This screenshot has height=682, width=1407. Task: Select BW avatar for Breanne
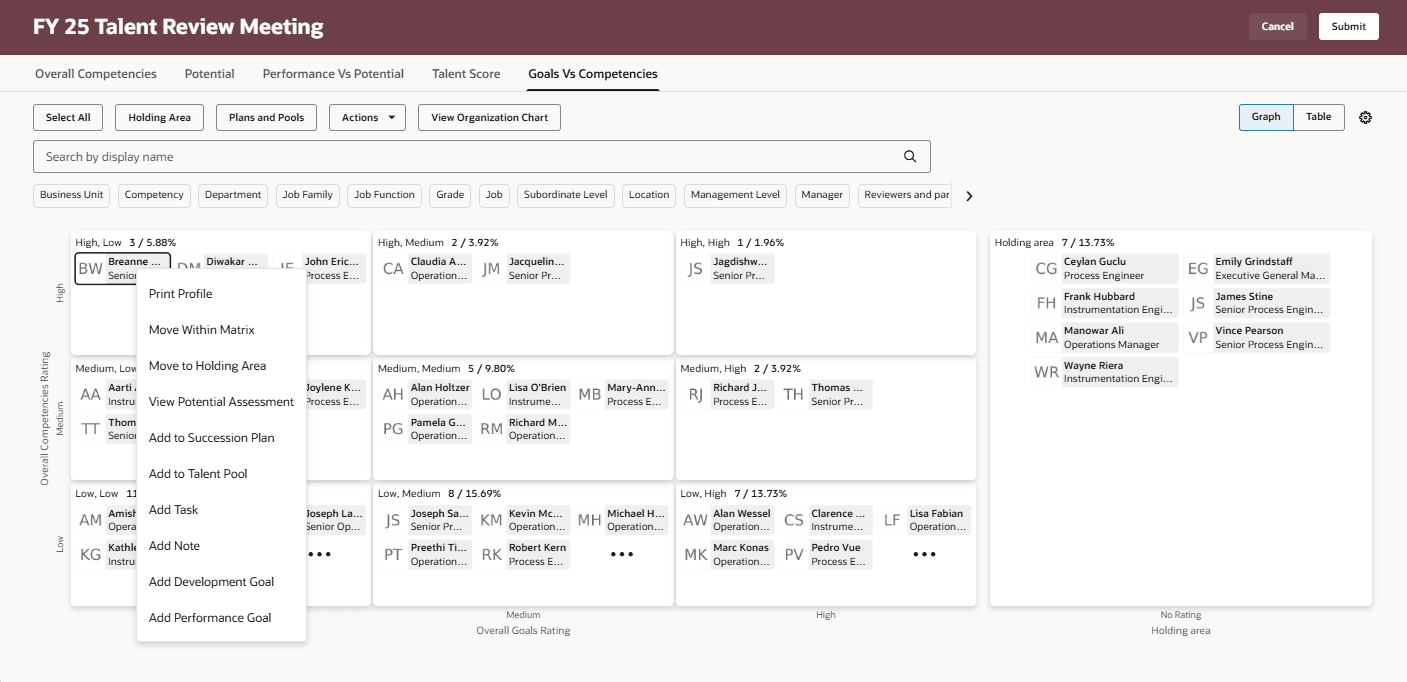pos(91,268)
